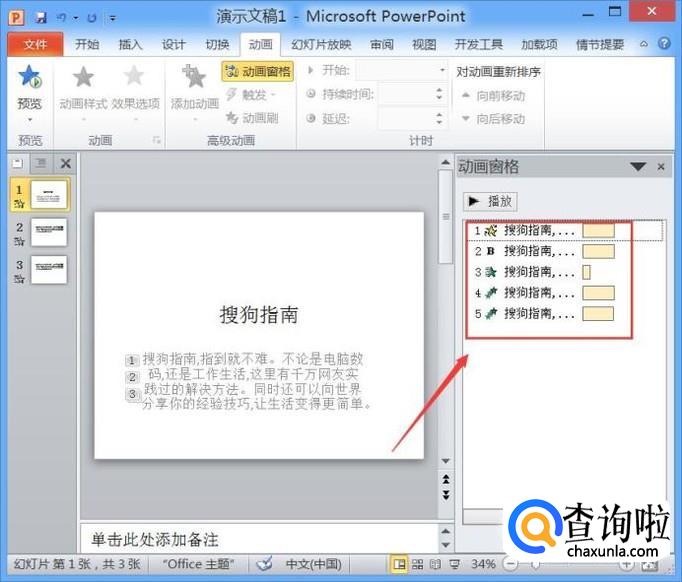
Task: Open the 触发 Trigger dropdown
Action: 250,94
